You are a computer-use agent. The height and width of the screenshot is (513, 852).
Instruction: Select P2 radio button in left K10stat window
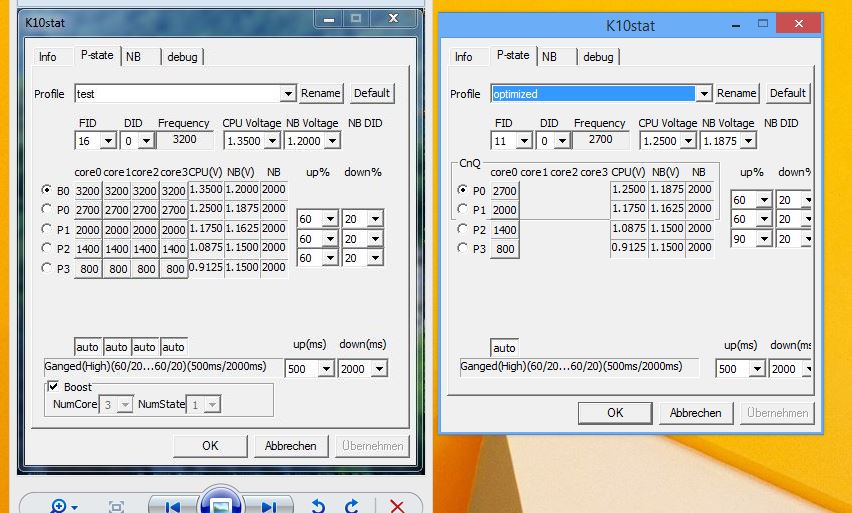click(x=46, y=248)
